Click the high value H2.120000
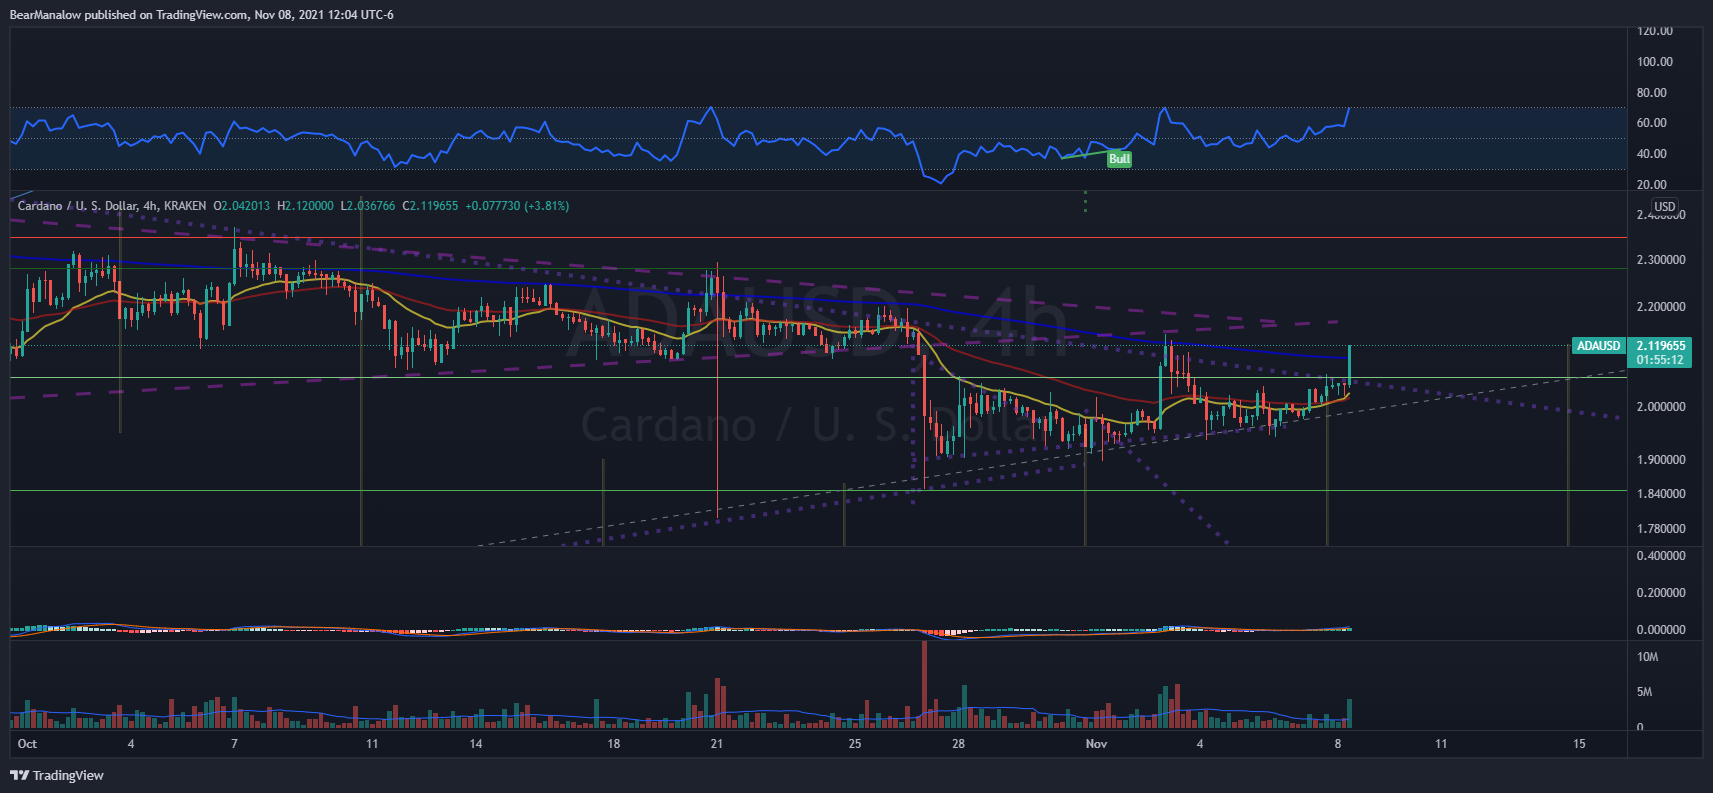 [x=305, y=206]
